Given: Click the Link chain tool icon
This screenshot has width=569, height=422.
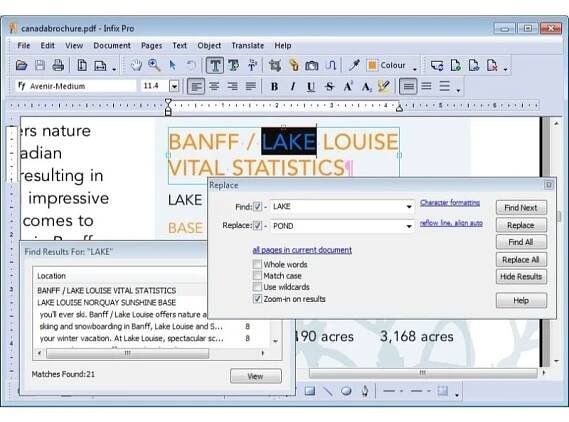Looking at the screenshot, I should click(x=294, y=66).
